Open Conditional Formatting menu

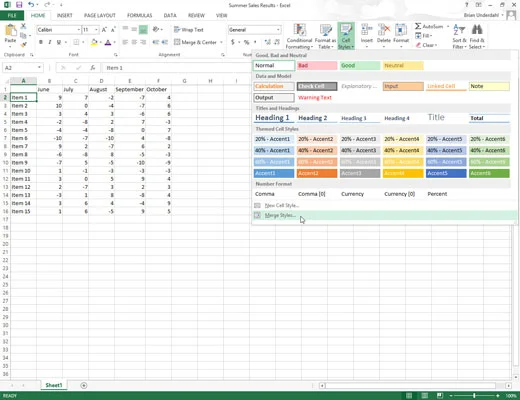point(299,37)
